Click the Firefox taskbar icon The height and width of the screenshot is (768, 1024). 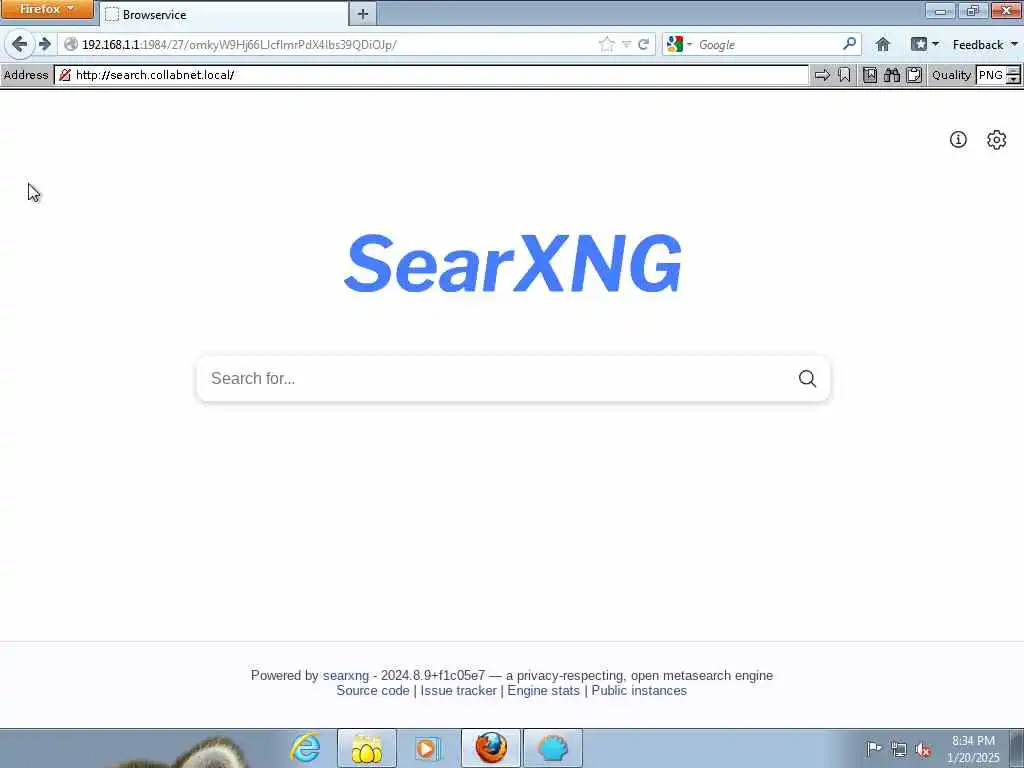(491, 748)
